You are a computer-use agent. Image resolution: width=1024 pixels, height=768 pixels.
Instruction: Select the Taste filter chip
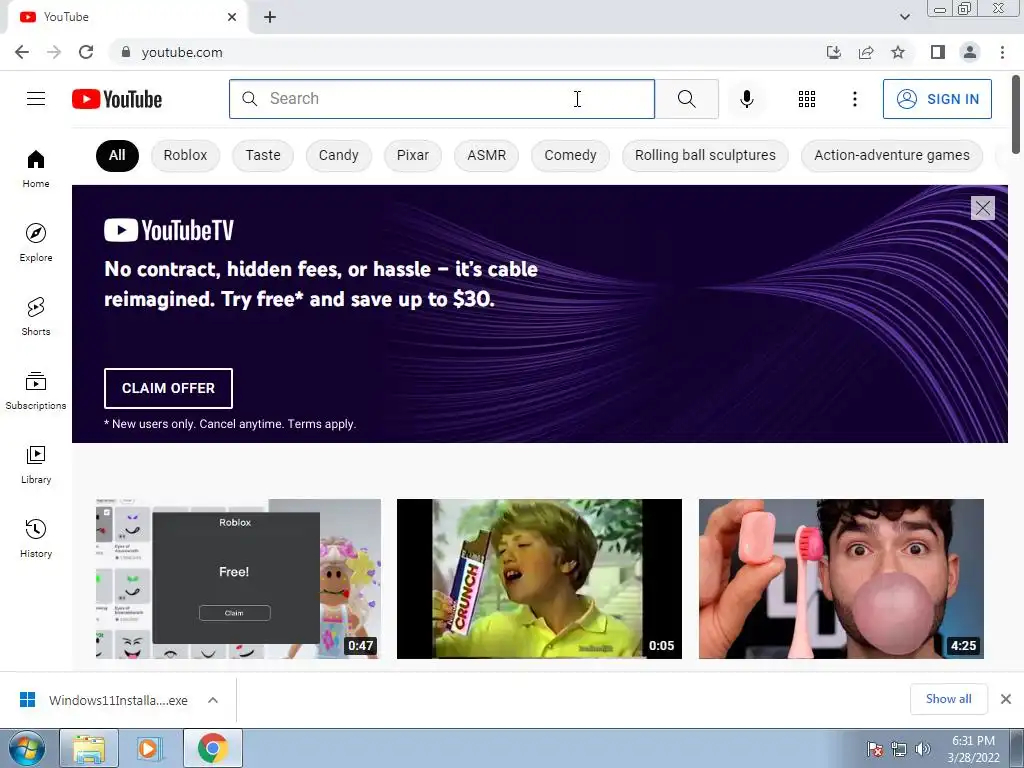tap(263, 155)
